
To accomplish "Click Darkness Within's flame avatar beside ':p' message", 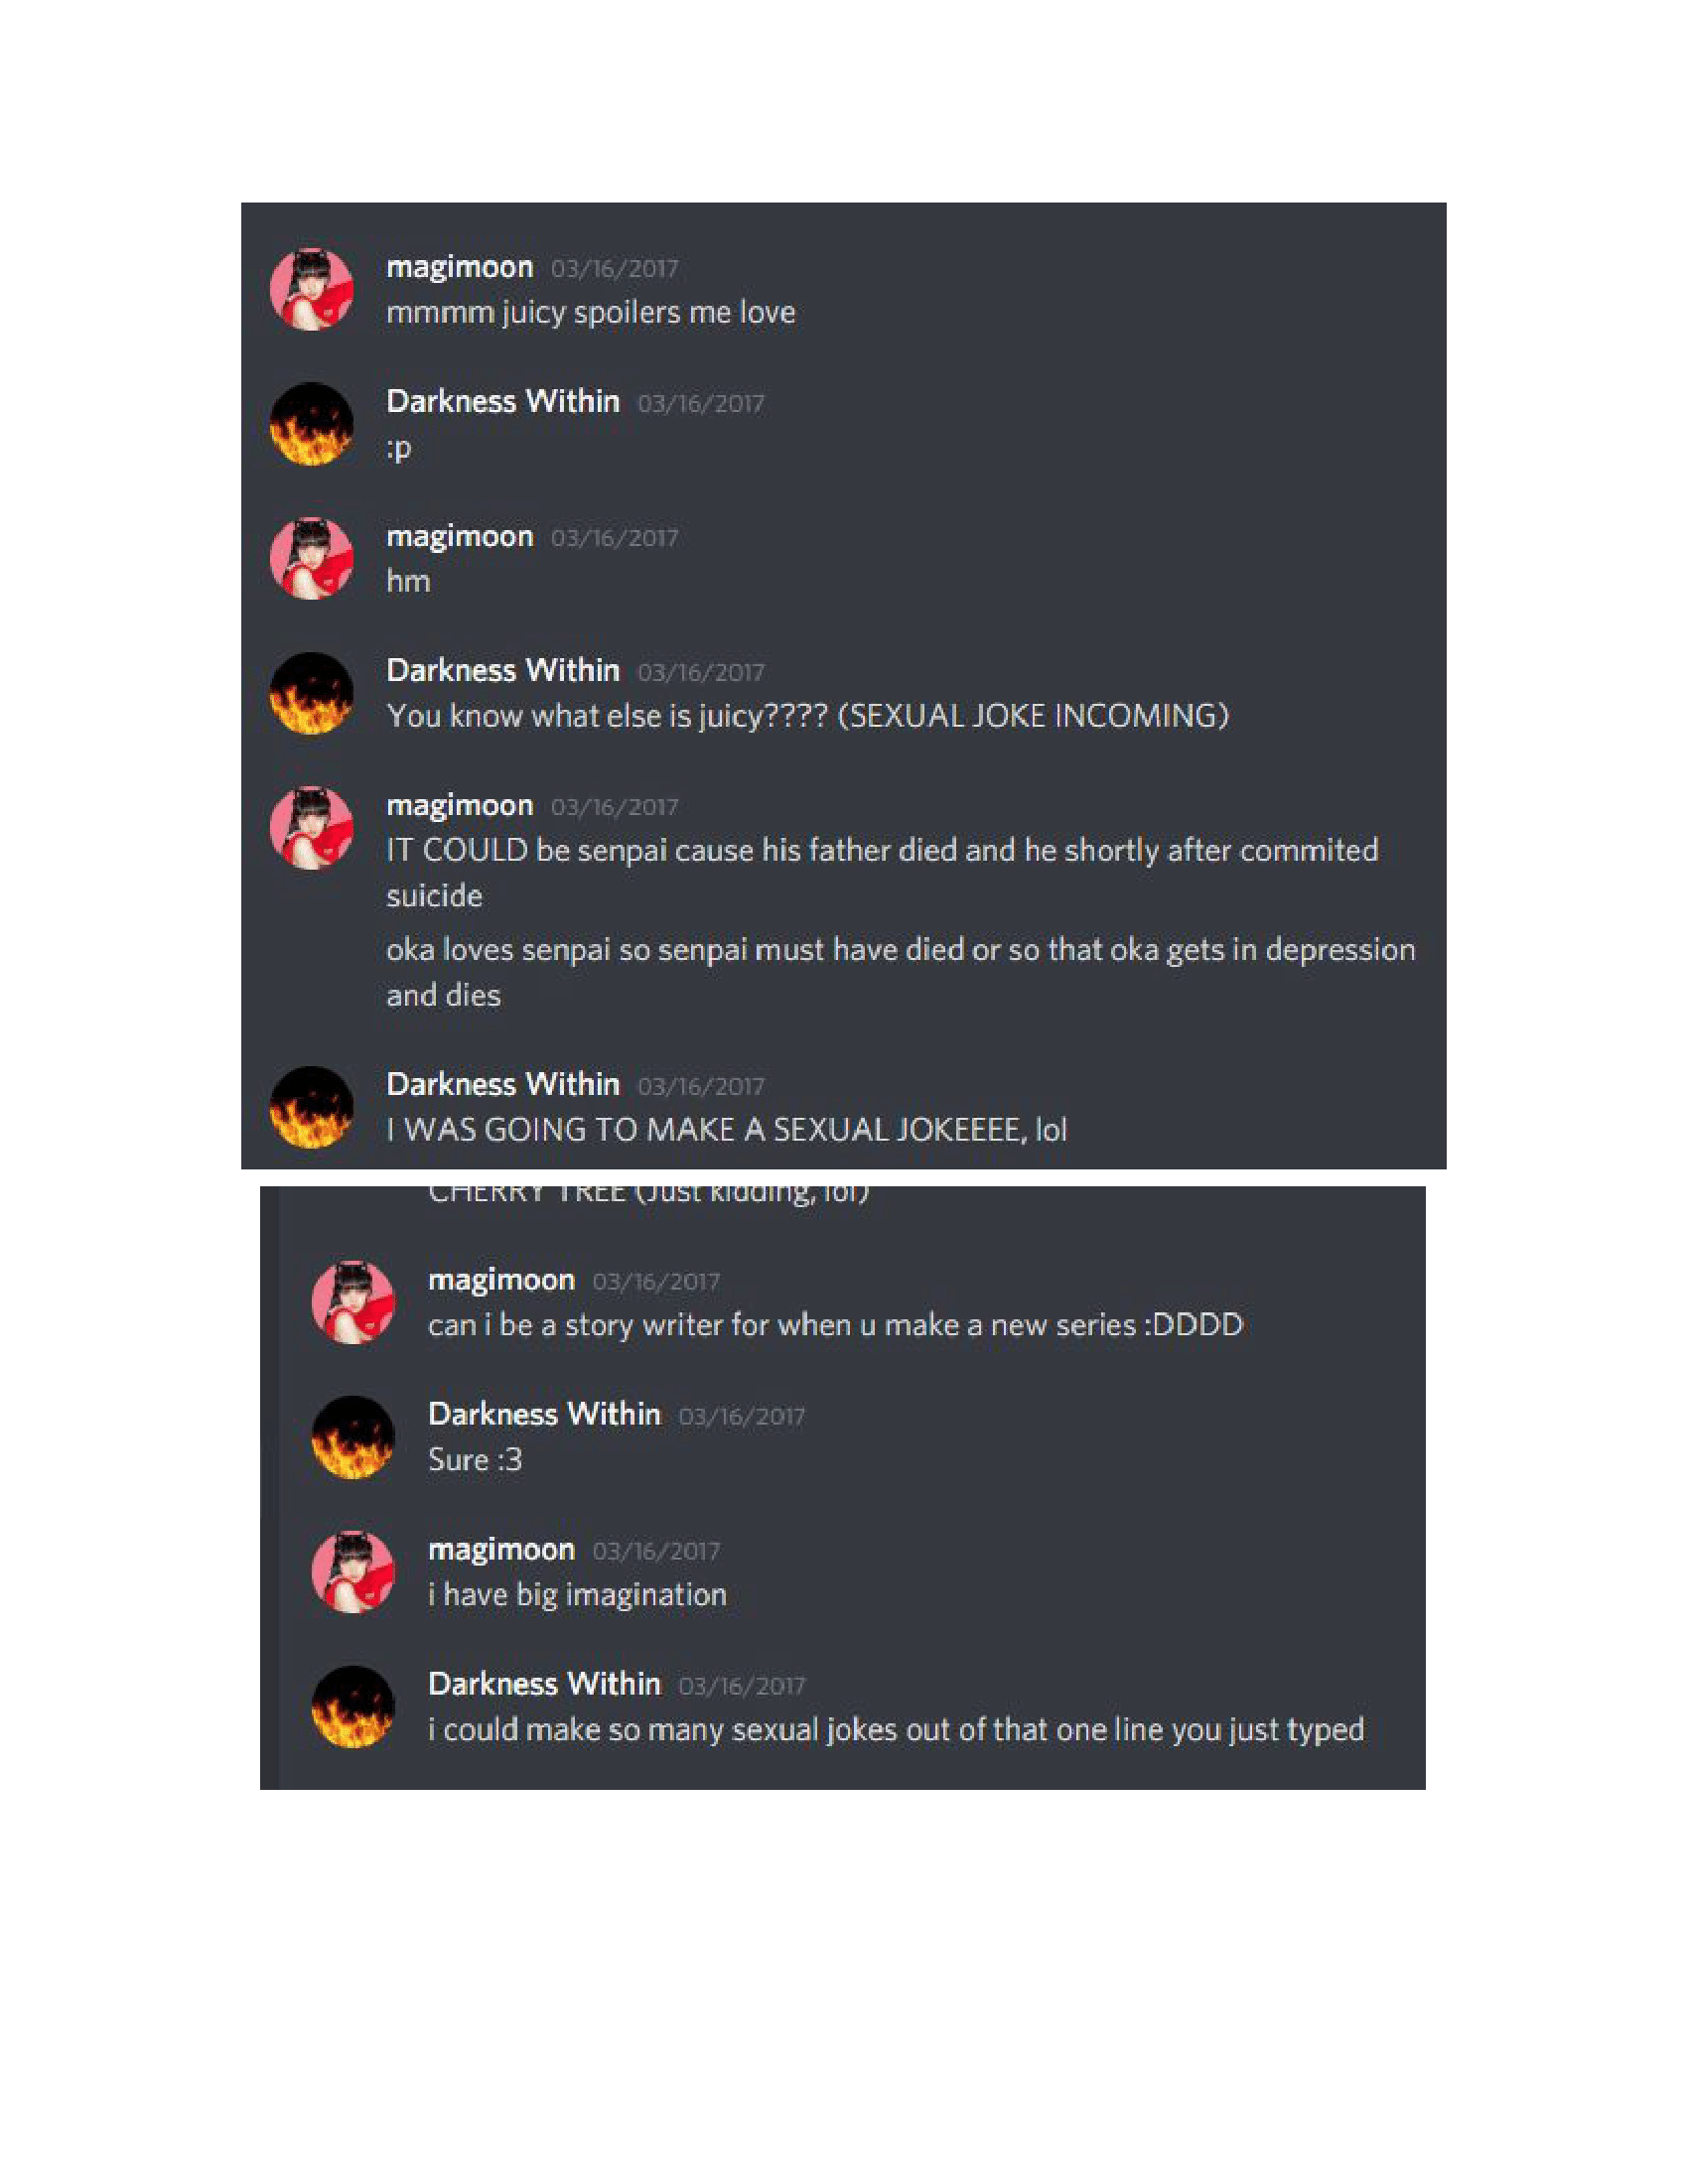I will pos(312,424).
